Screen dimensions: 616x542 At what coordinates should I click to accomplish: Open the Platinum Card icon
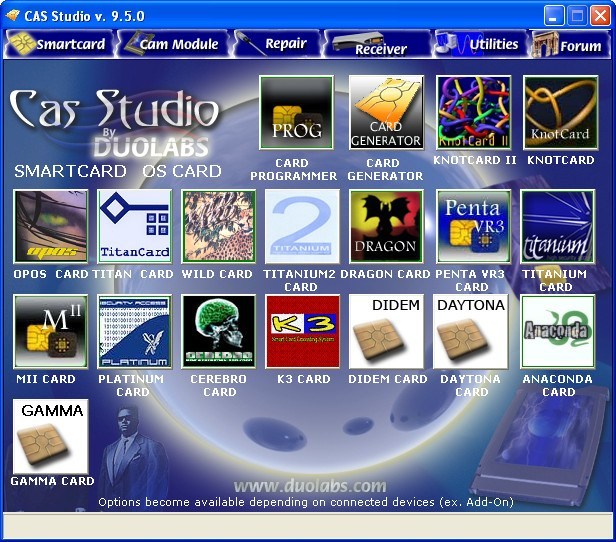(x=134, y=331)
